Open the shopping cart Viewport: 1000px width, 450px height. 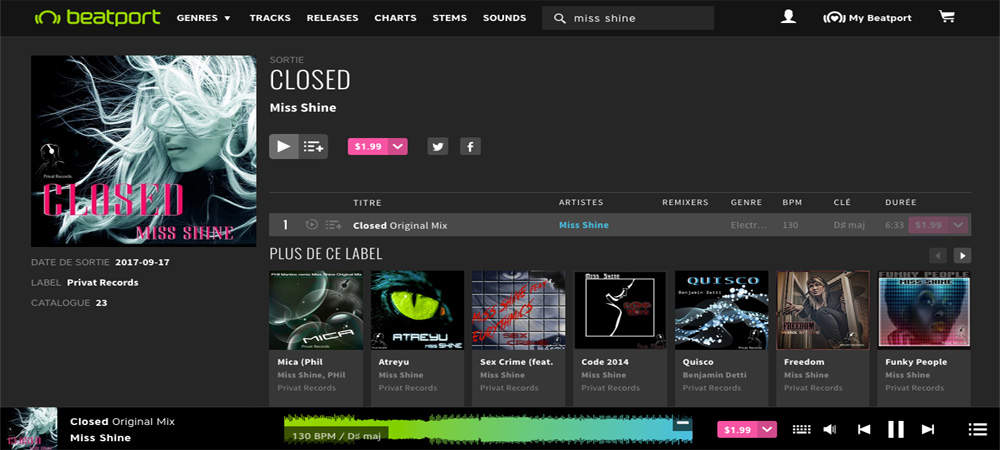tap(946, 17)
